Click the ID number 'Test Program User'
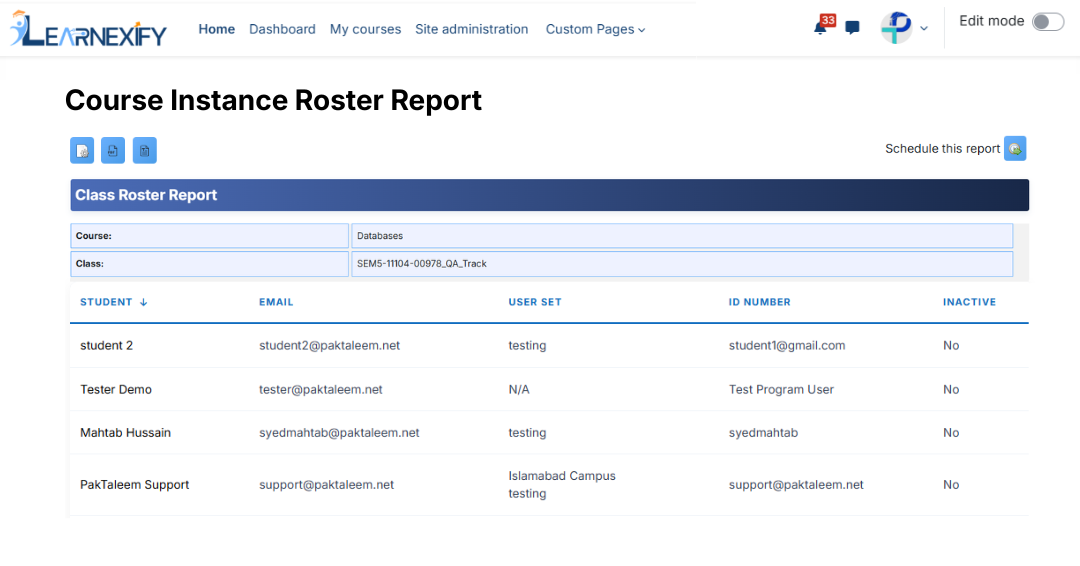Viewport: 1080px width, 566px height. [x=781, y=390]
